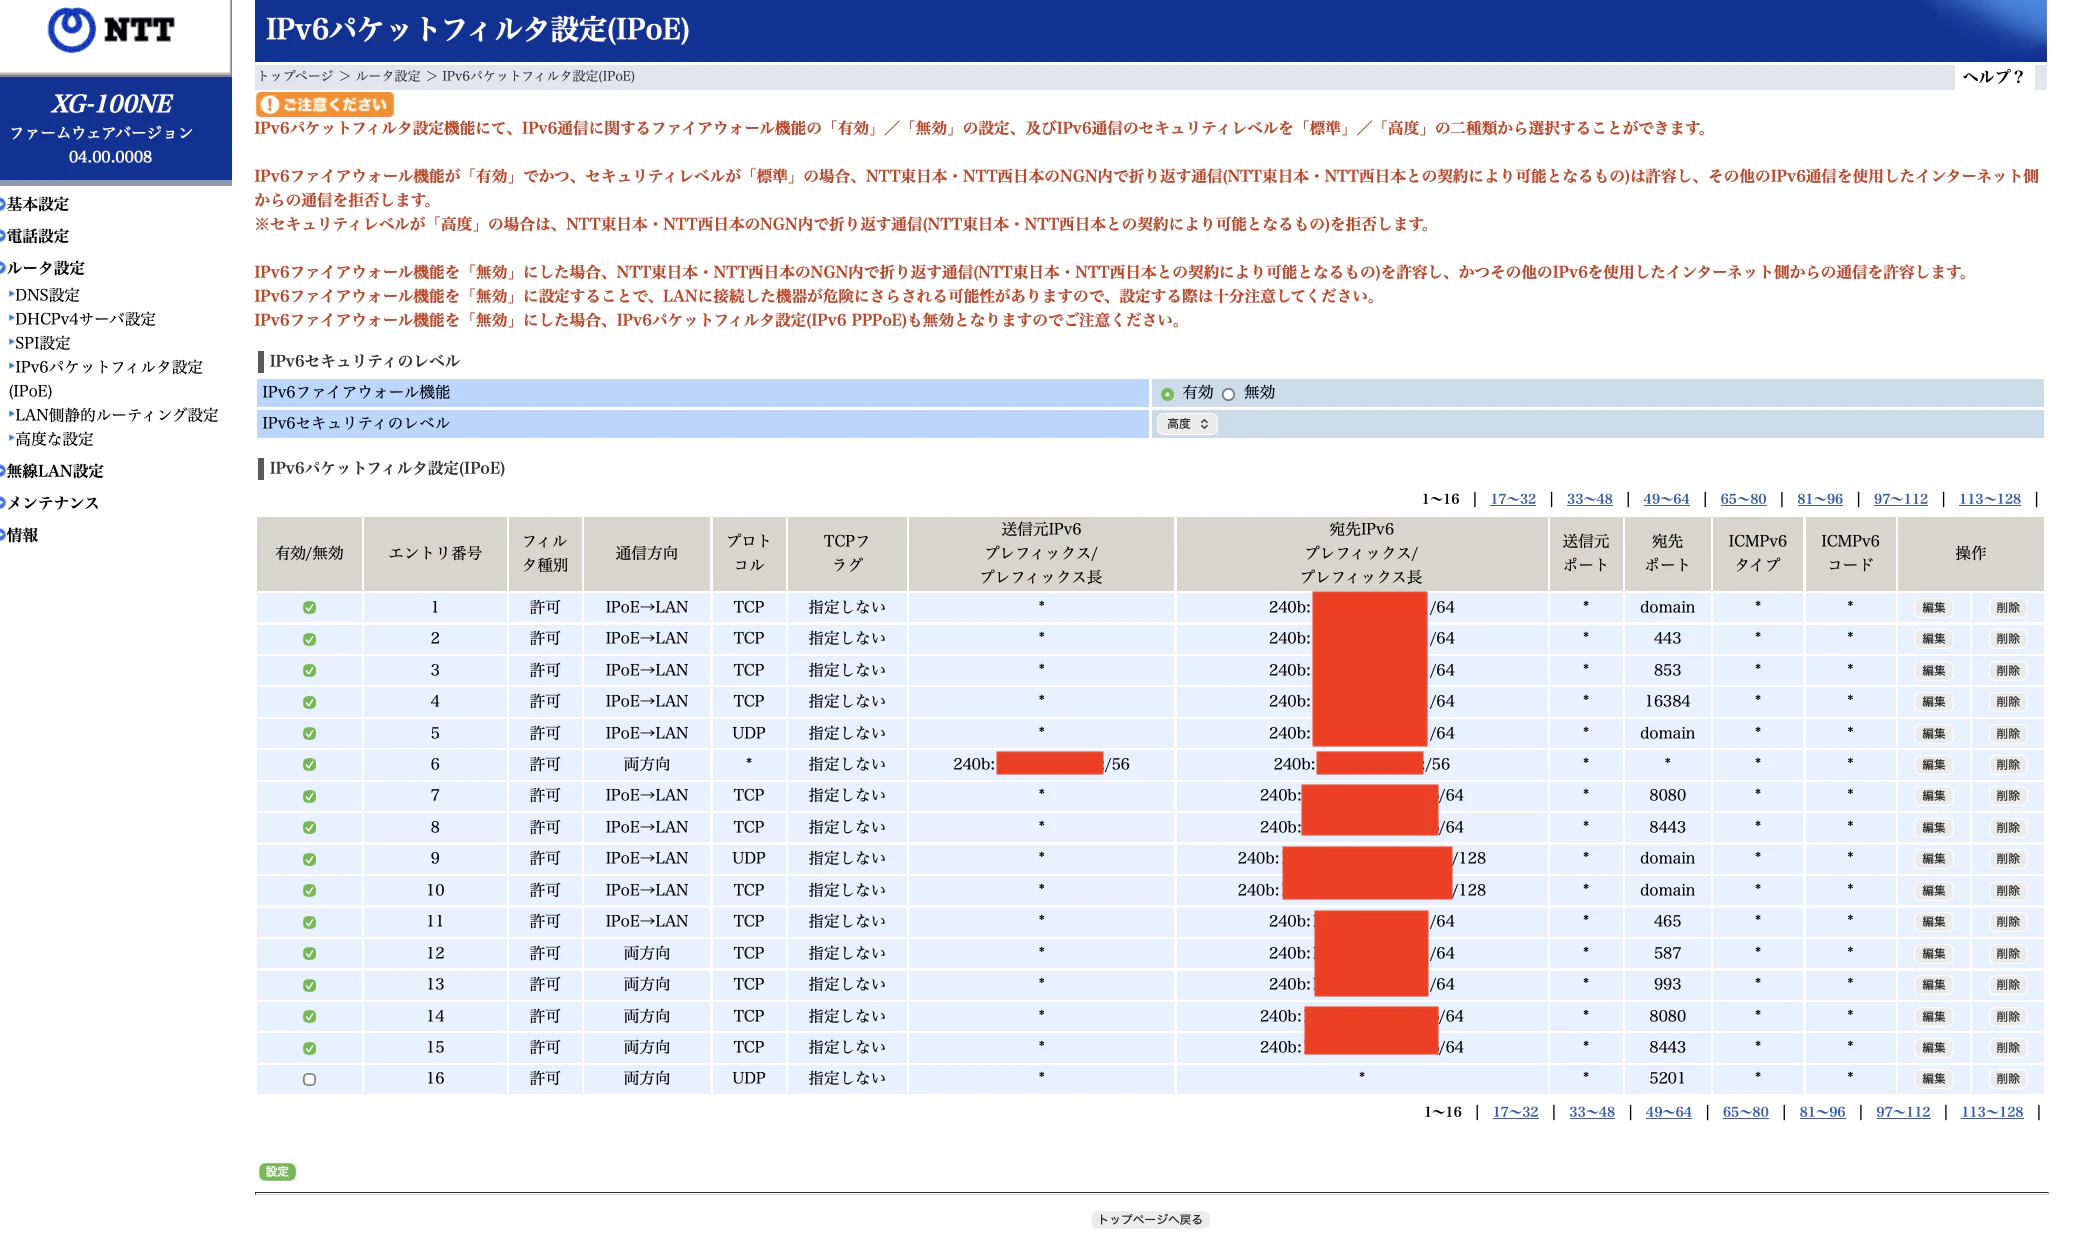Toggle the enable checkbox for entry 1

310,608
